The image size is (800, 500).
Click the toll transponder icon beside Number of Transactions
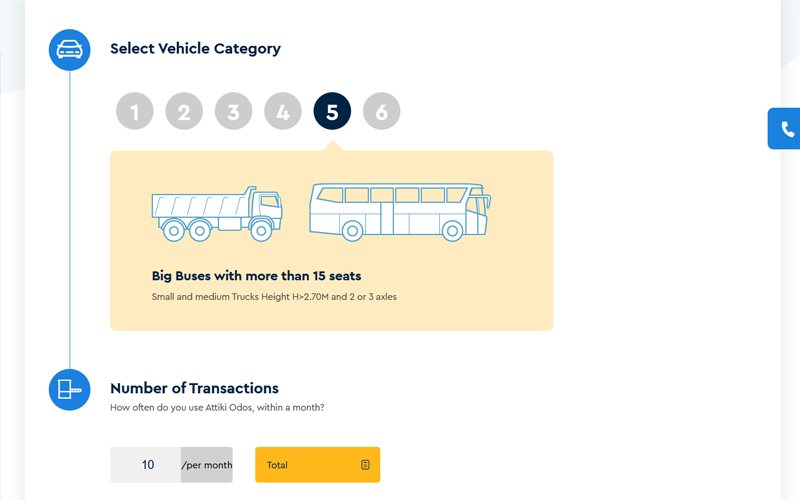tap(69, 389)
